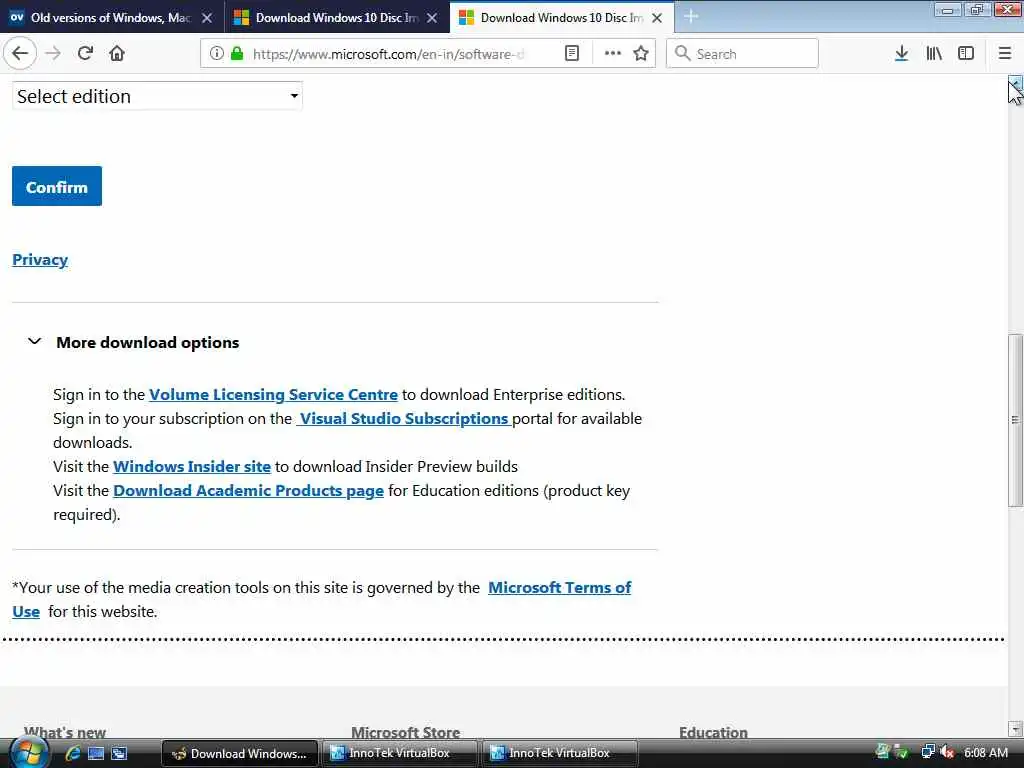The width and height of the screenshot is (1024, 768).
Task: Close the second Download Windows 10 tab
Action: point(432,18)
